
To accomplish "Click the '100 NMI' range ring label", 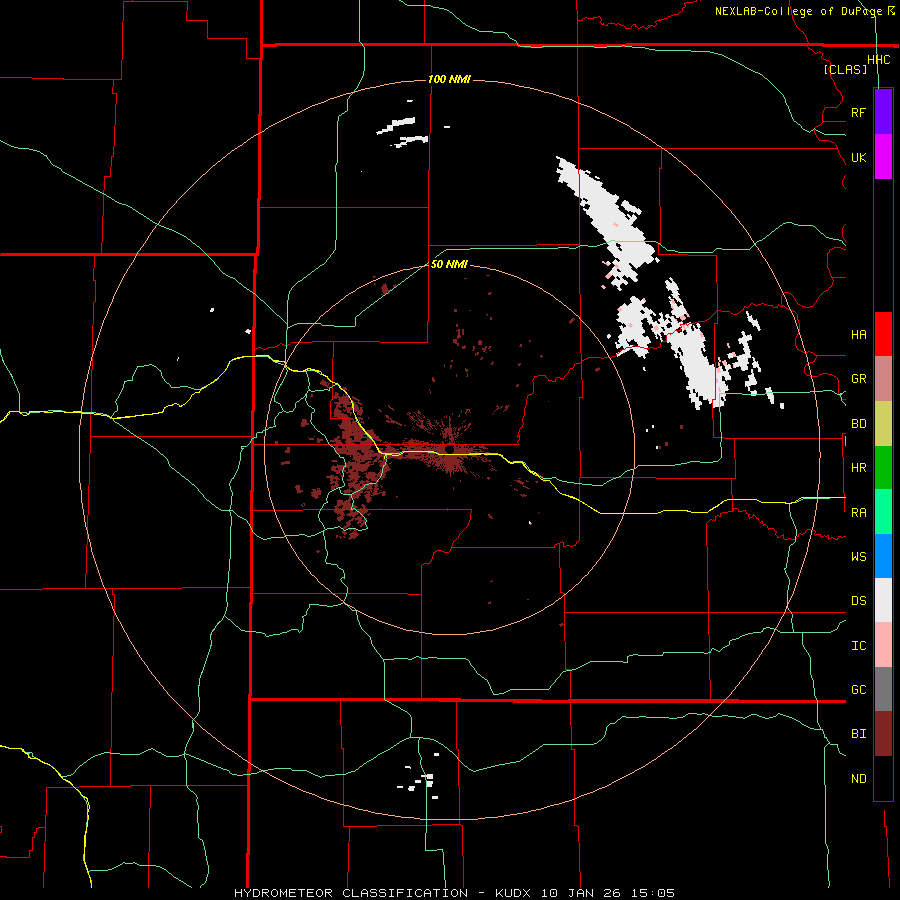I will click(449, 79).
